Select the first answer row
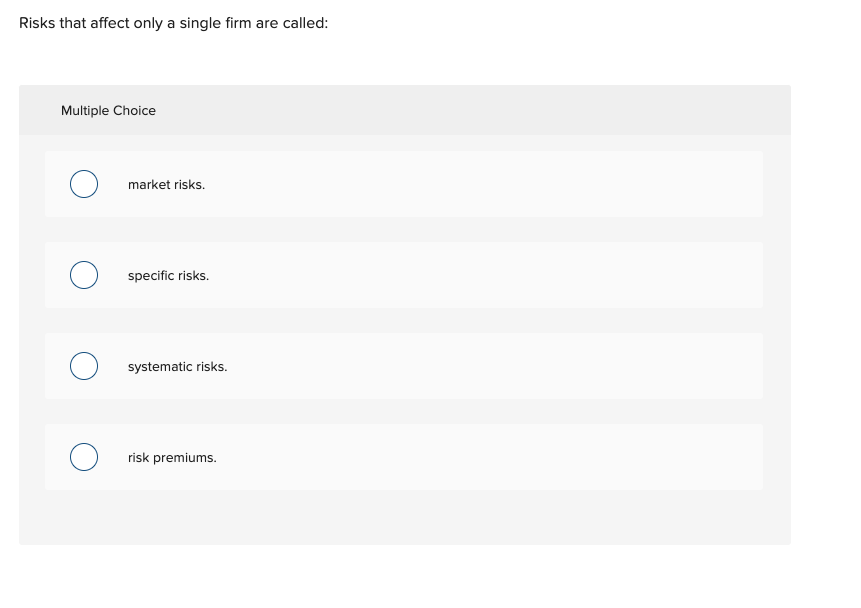The width and height of the screenshot is (861, 608). (x=404, y=184)
